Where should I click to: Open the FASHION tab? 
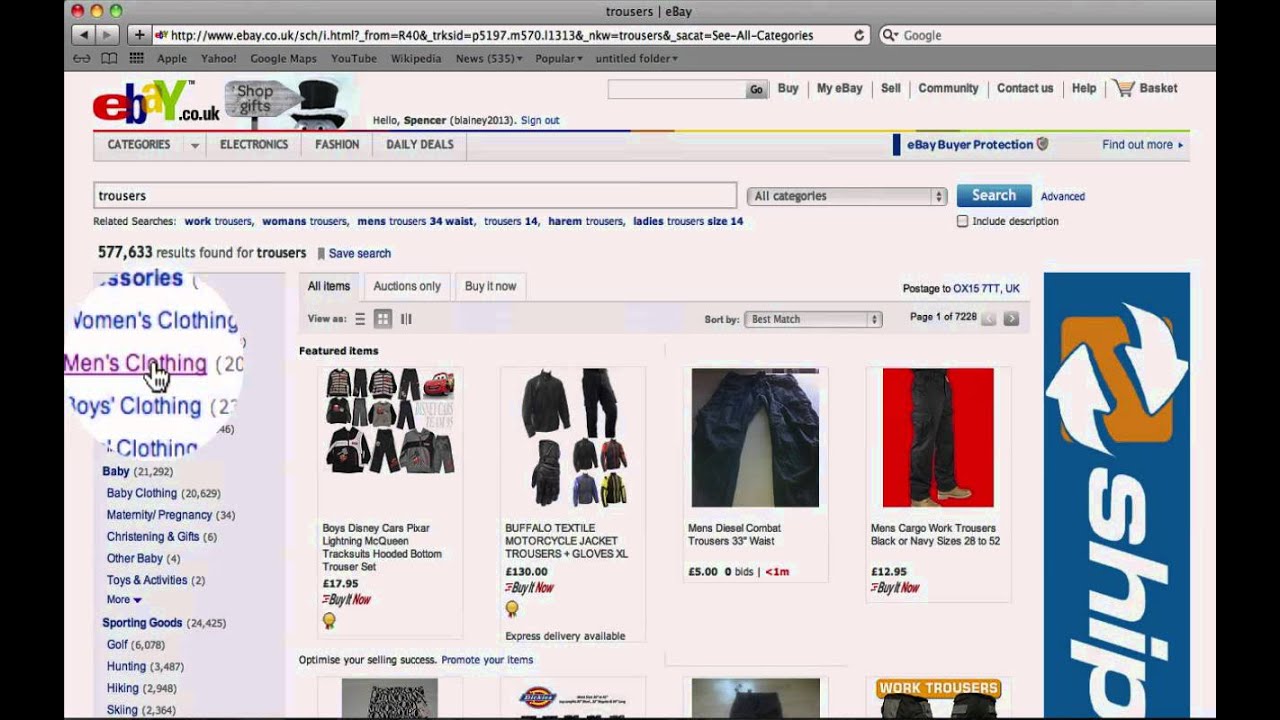click(337, 145)
